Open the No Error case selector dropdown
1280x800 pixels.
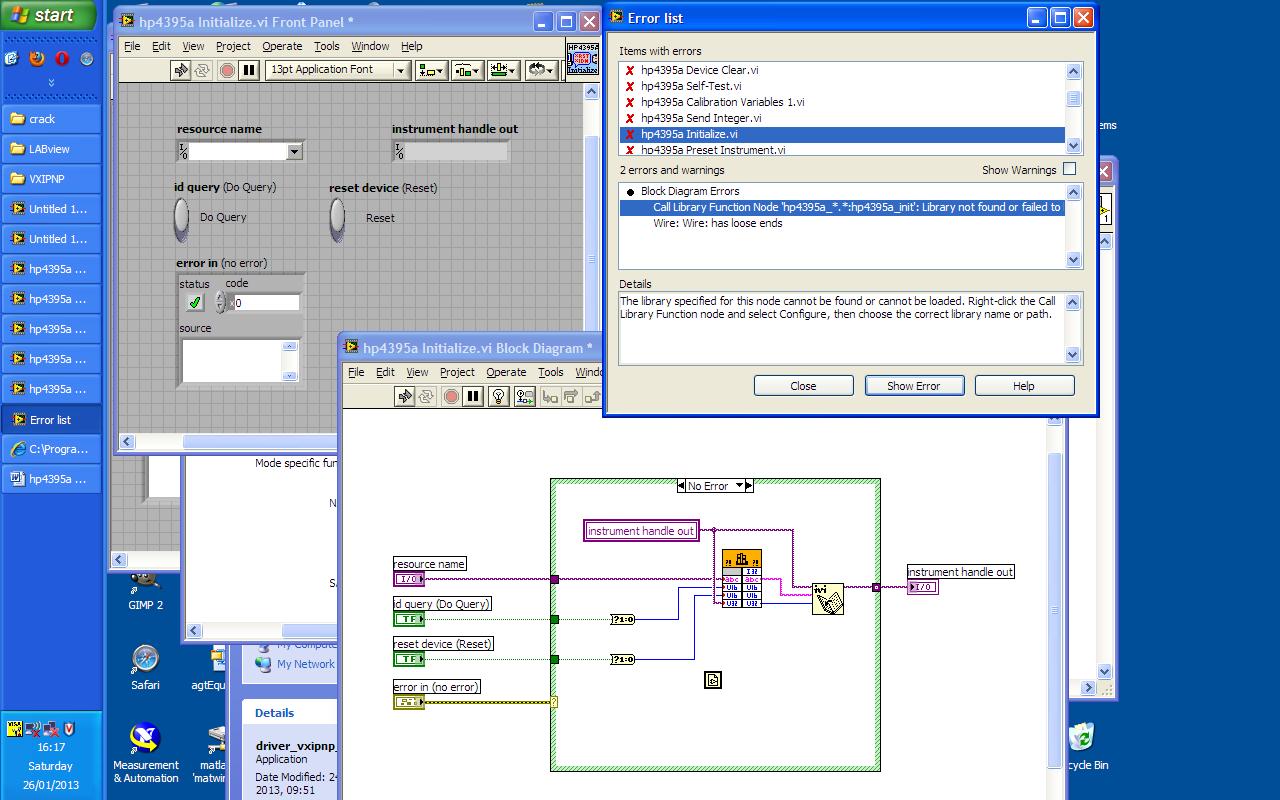click(741, 486)
